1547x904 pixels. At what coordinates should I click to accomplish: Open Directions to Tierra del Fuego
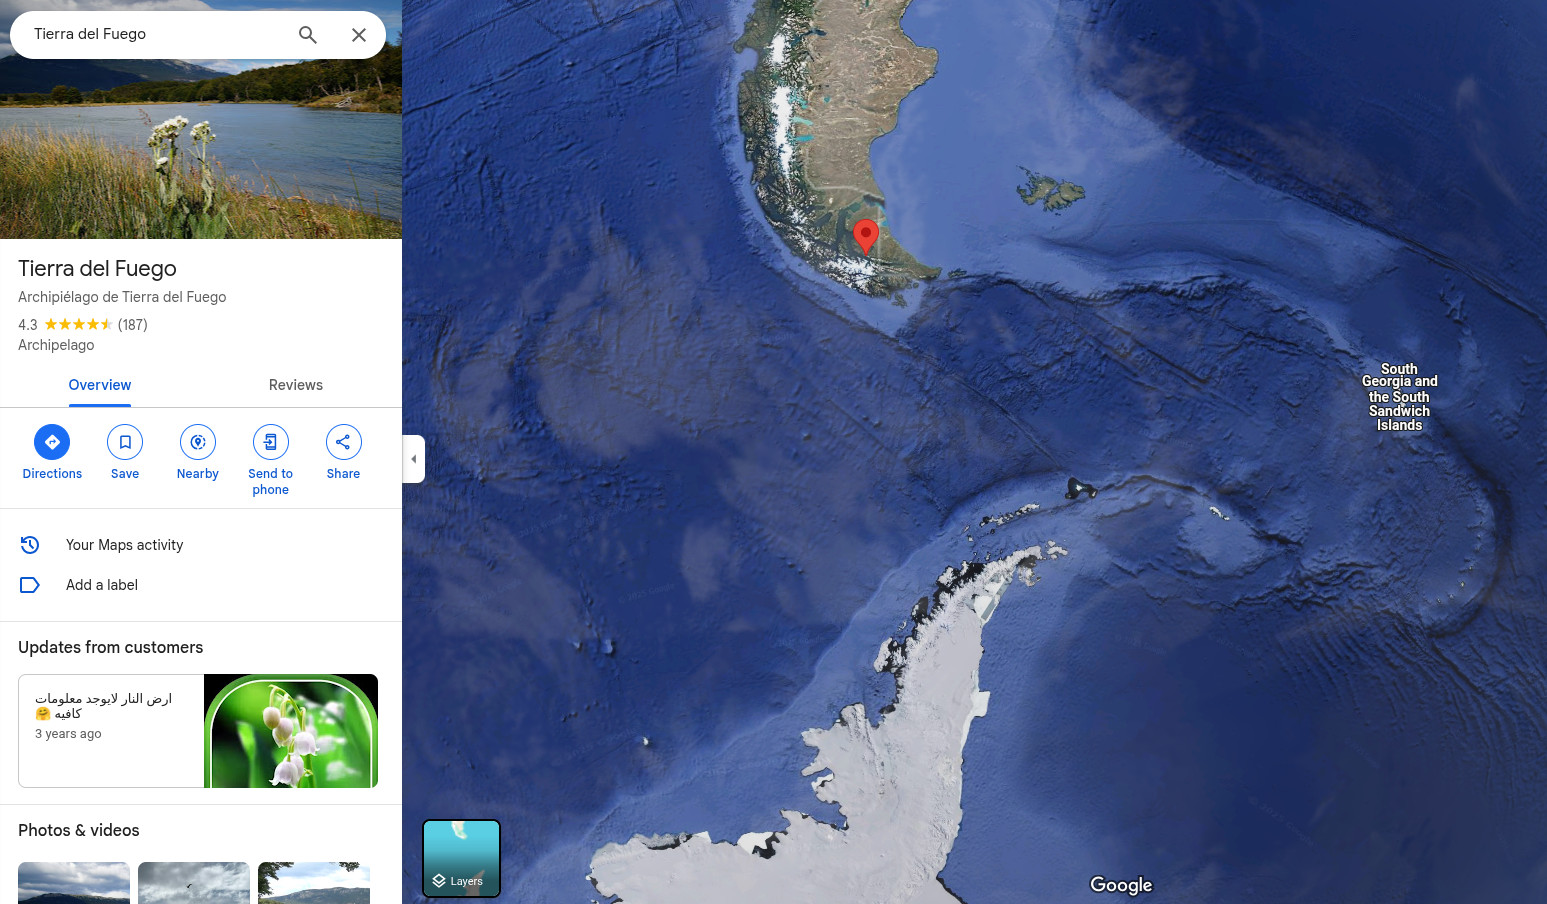(x=52, y=442)
